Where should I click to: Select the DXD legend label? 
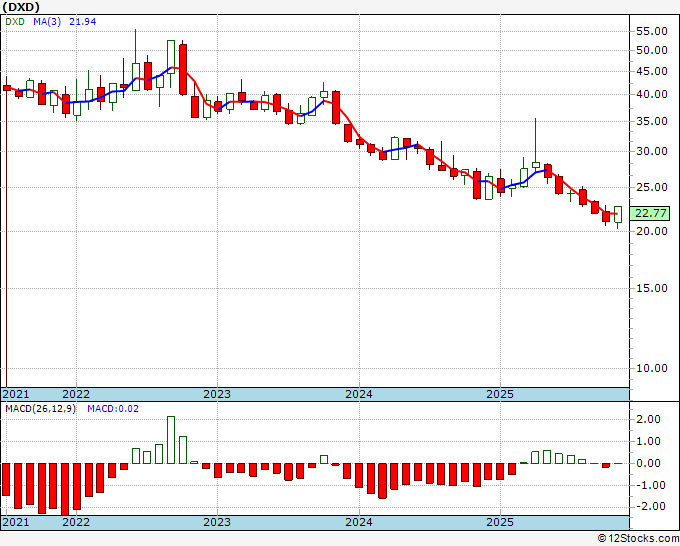[15, 22]
